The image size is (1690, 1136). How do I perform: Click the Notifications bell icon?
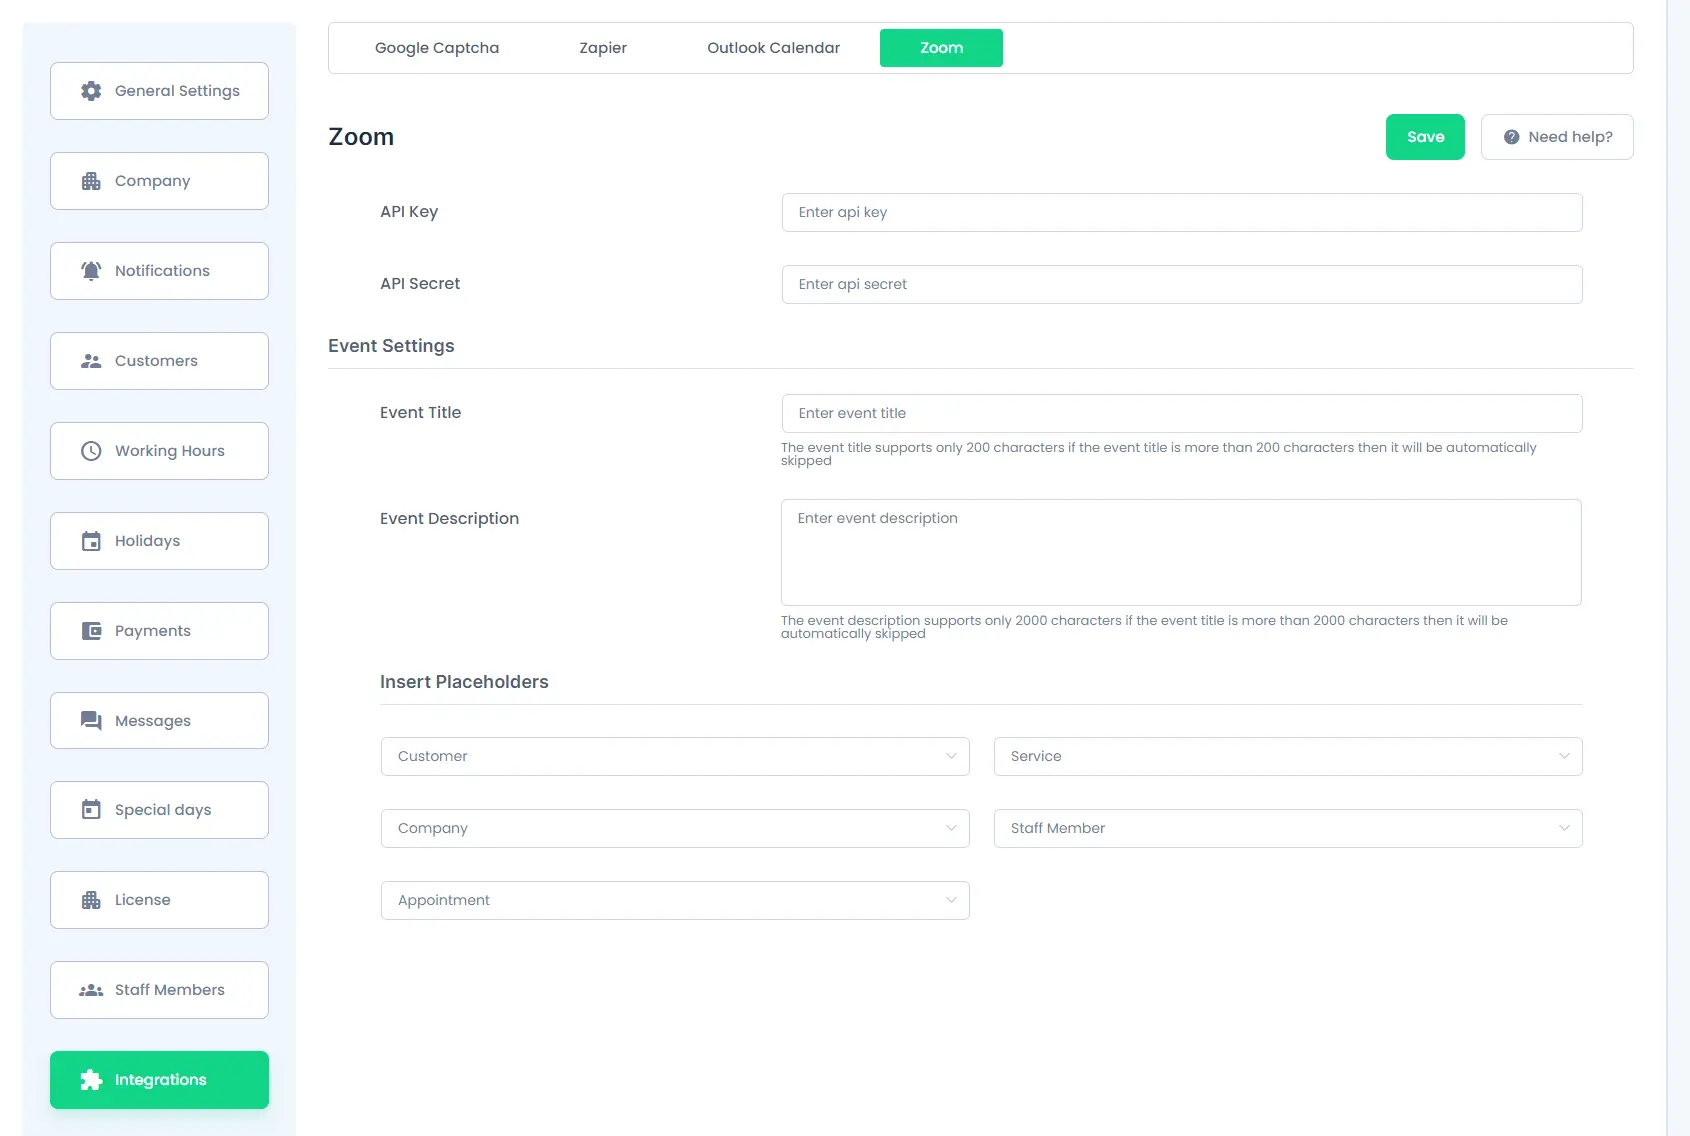click(91, 271)
